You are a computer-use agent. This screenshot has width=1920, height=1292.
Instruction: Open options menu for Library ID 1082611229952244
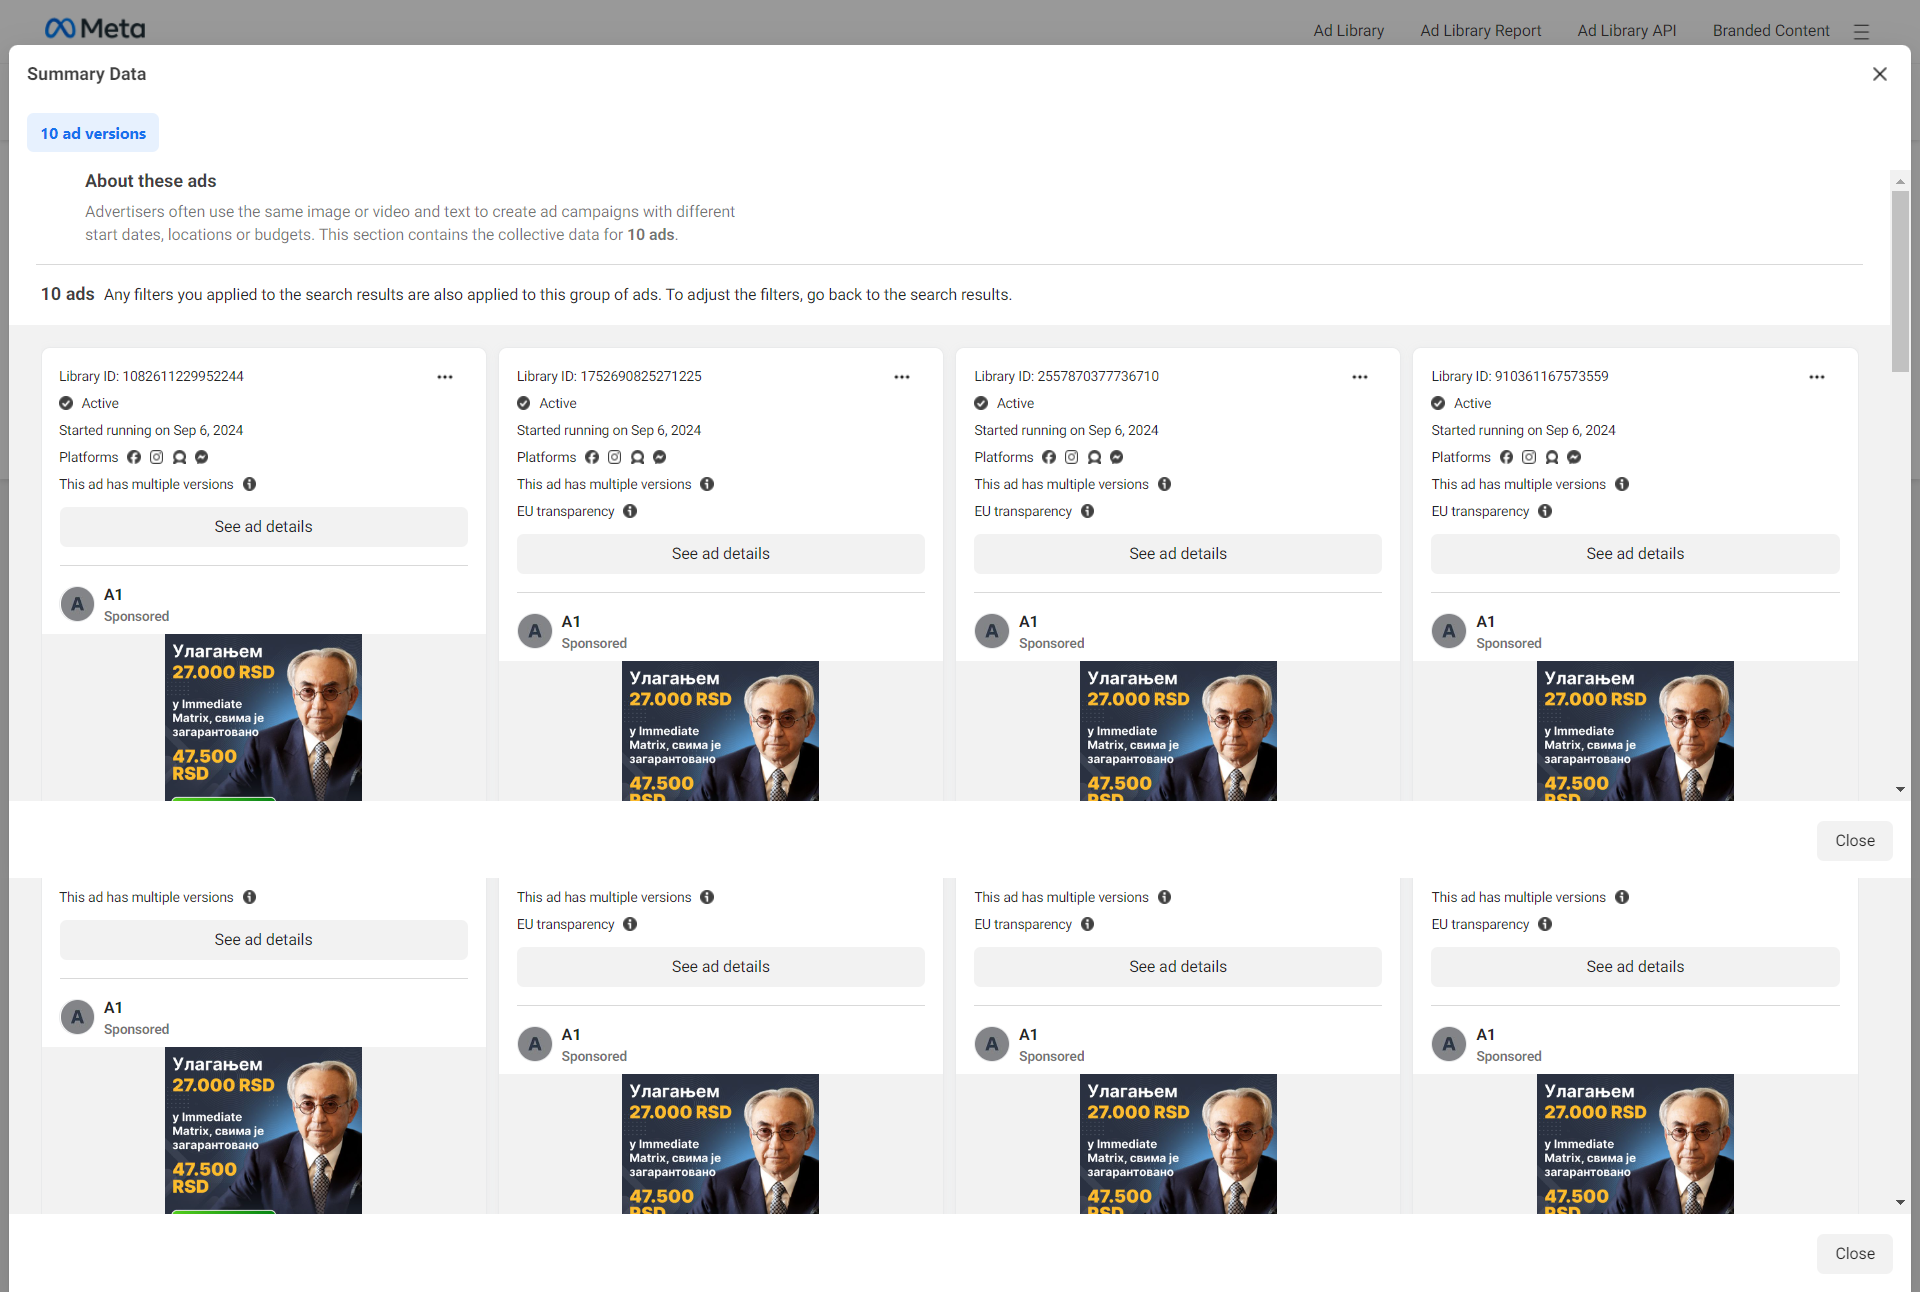(x=445, y=377)
